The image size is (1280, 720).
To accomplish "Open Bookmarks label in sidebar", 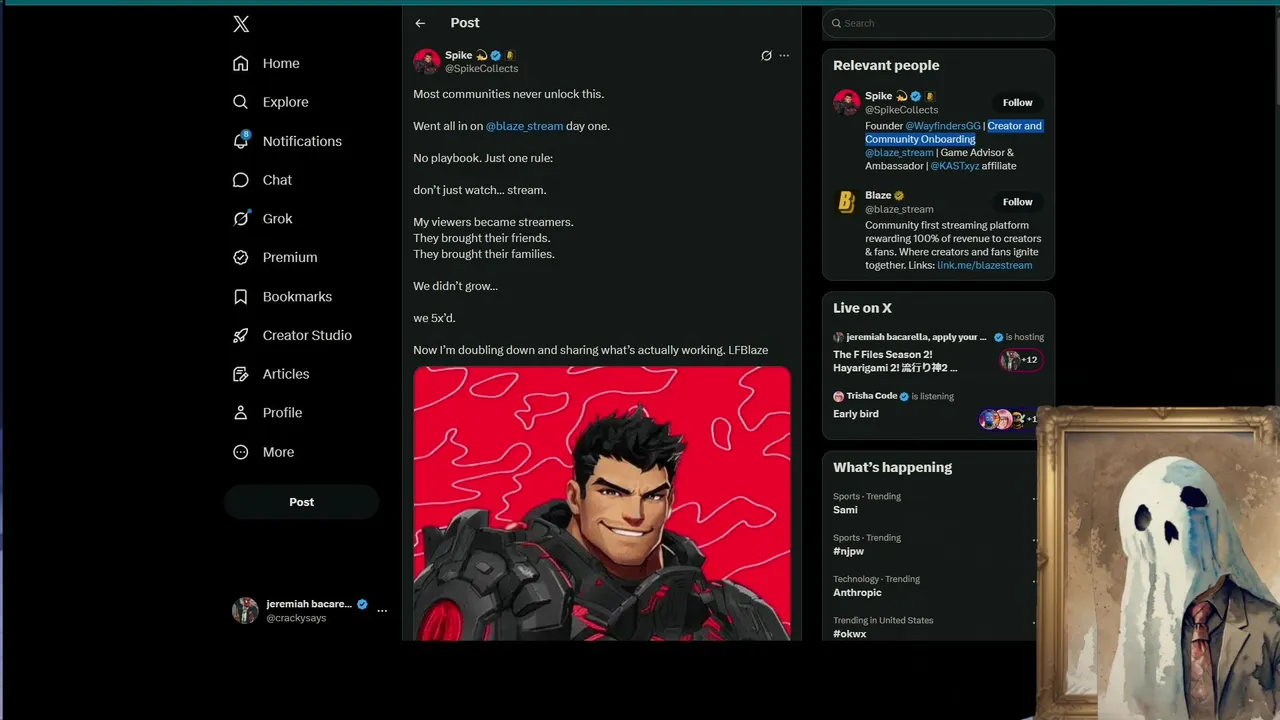I will pyautogui.click(x=297, y=297).
